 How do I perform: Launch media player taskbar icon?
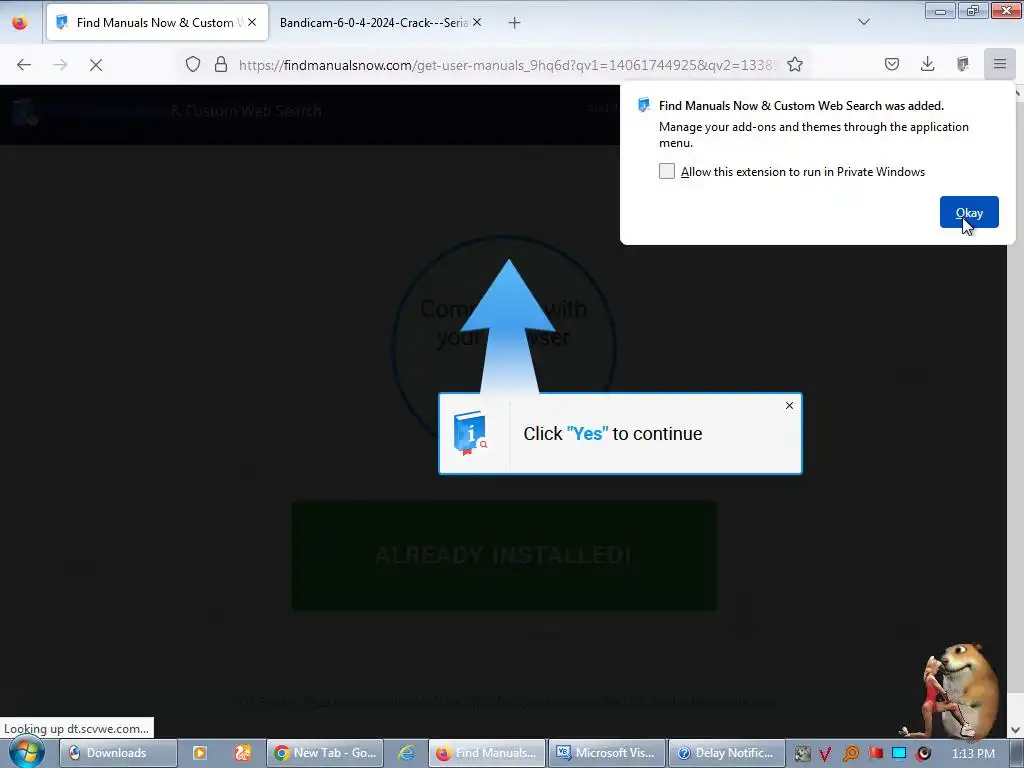click(200, 753)
